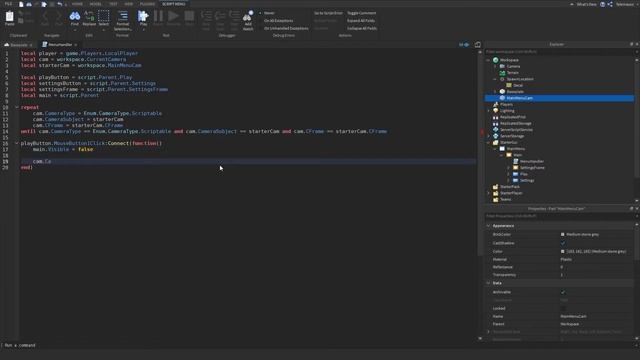Viewport: 640px width, 360px height.
Task: Click the Undo arrow in quick access bar
Action: click(x=60, y=4)
